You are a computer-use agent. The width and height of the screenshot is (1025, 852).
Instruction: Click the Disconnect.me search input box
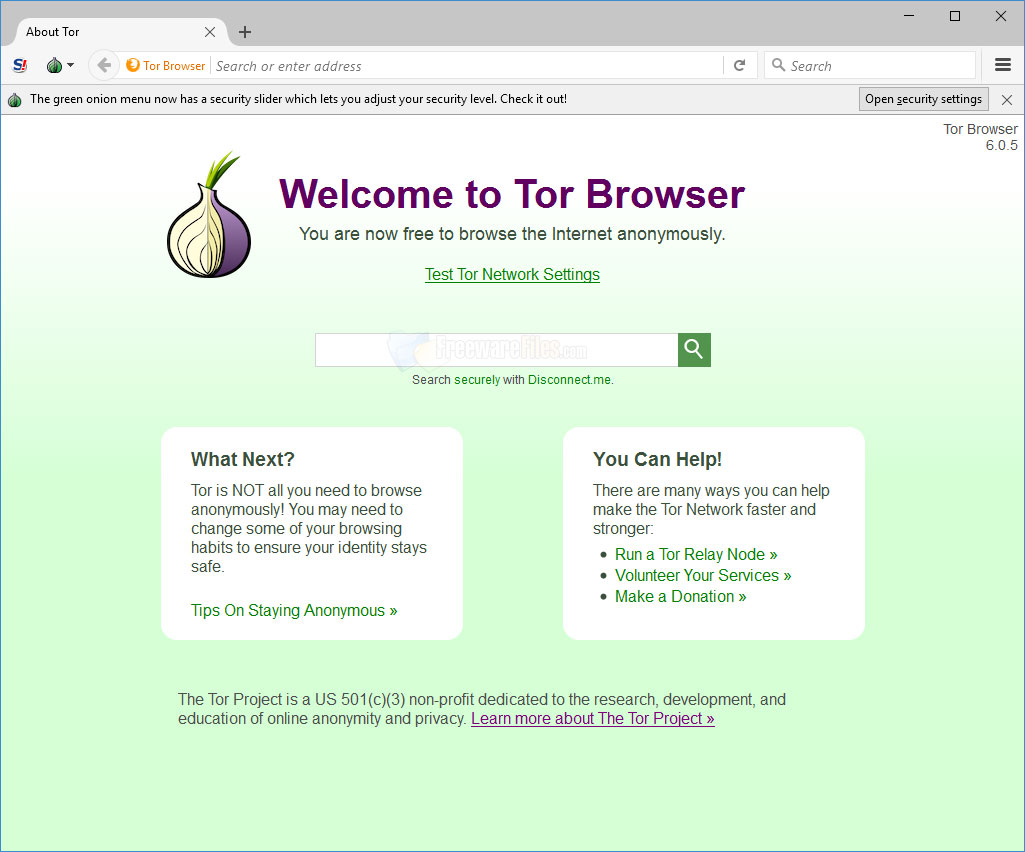[497, 350]
